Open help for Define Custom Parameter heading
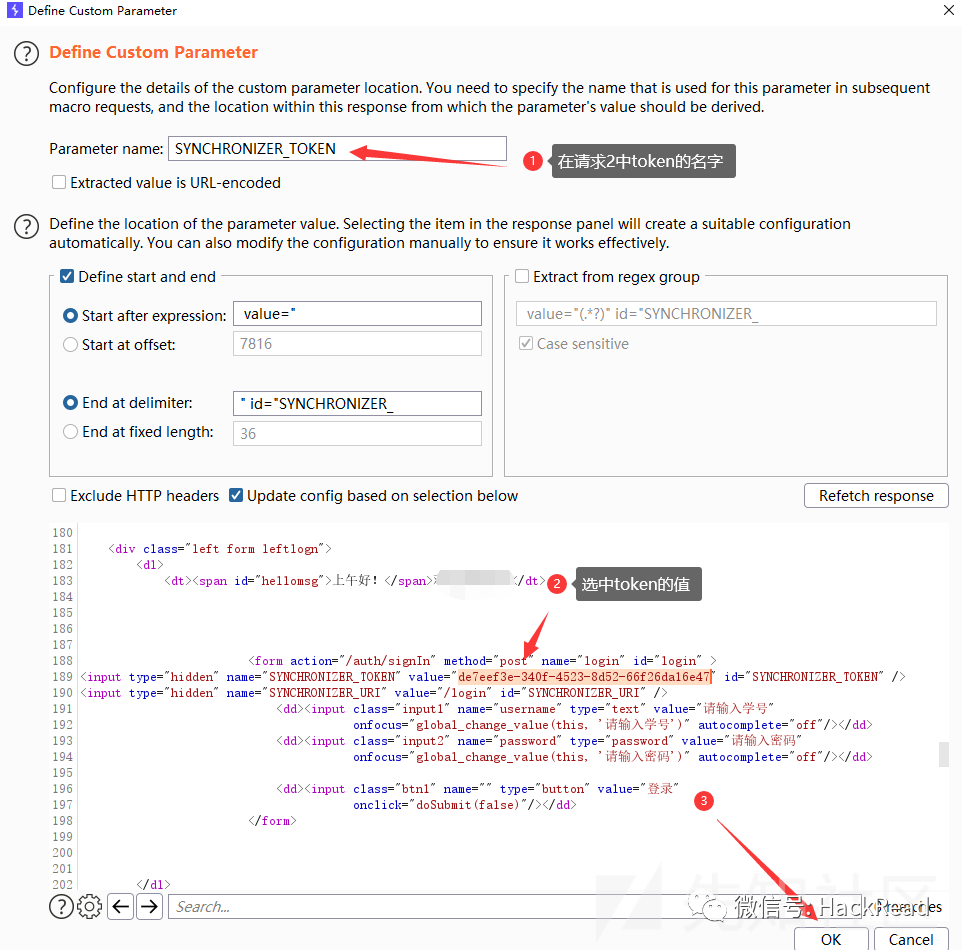The width and height of the screenshot is (962, 950). (x=26, y=54)
